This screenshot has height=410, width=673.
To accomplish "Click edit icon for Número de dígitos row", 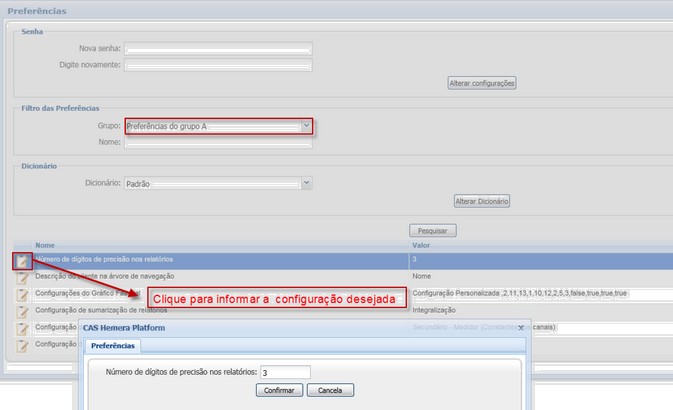I will (22, 261).
